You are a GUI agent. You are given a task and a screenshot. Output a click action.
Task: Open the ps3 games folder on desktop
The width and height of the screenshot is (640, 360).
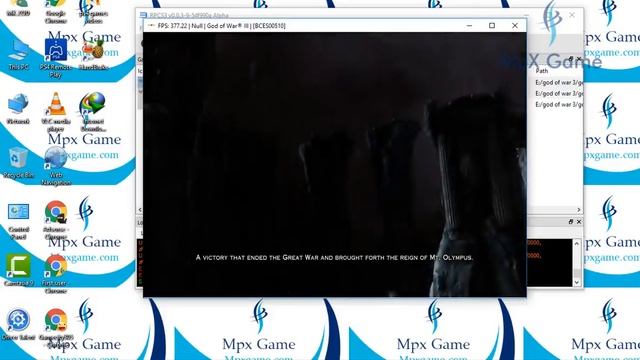93,11
